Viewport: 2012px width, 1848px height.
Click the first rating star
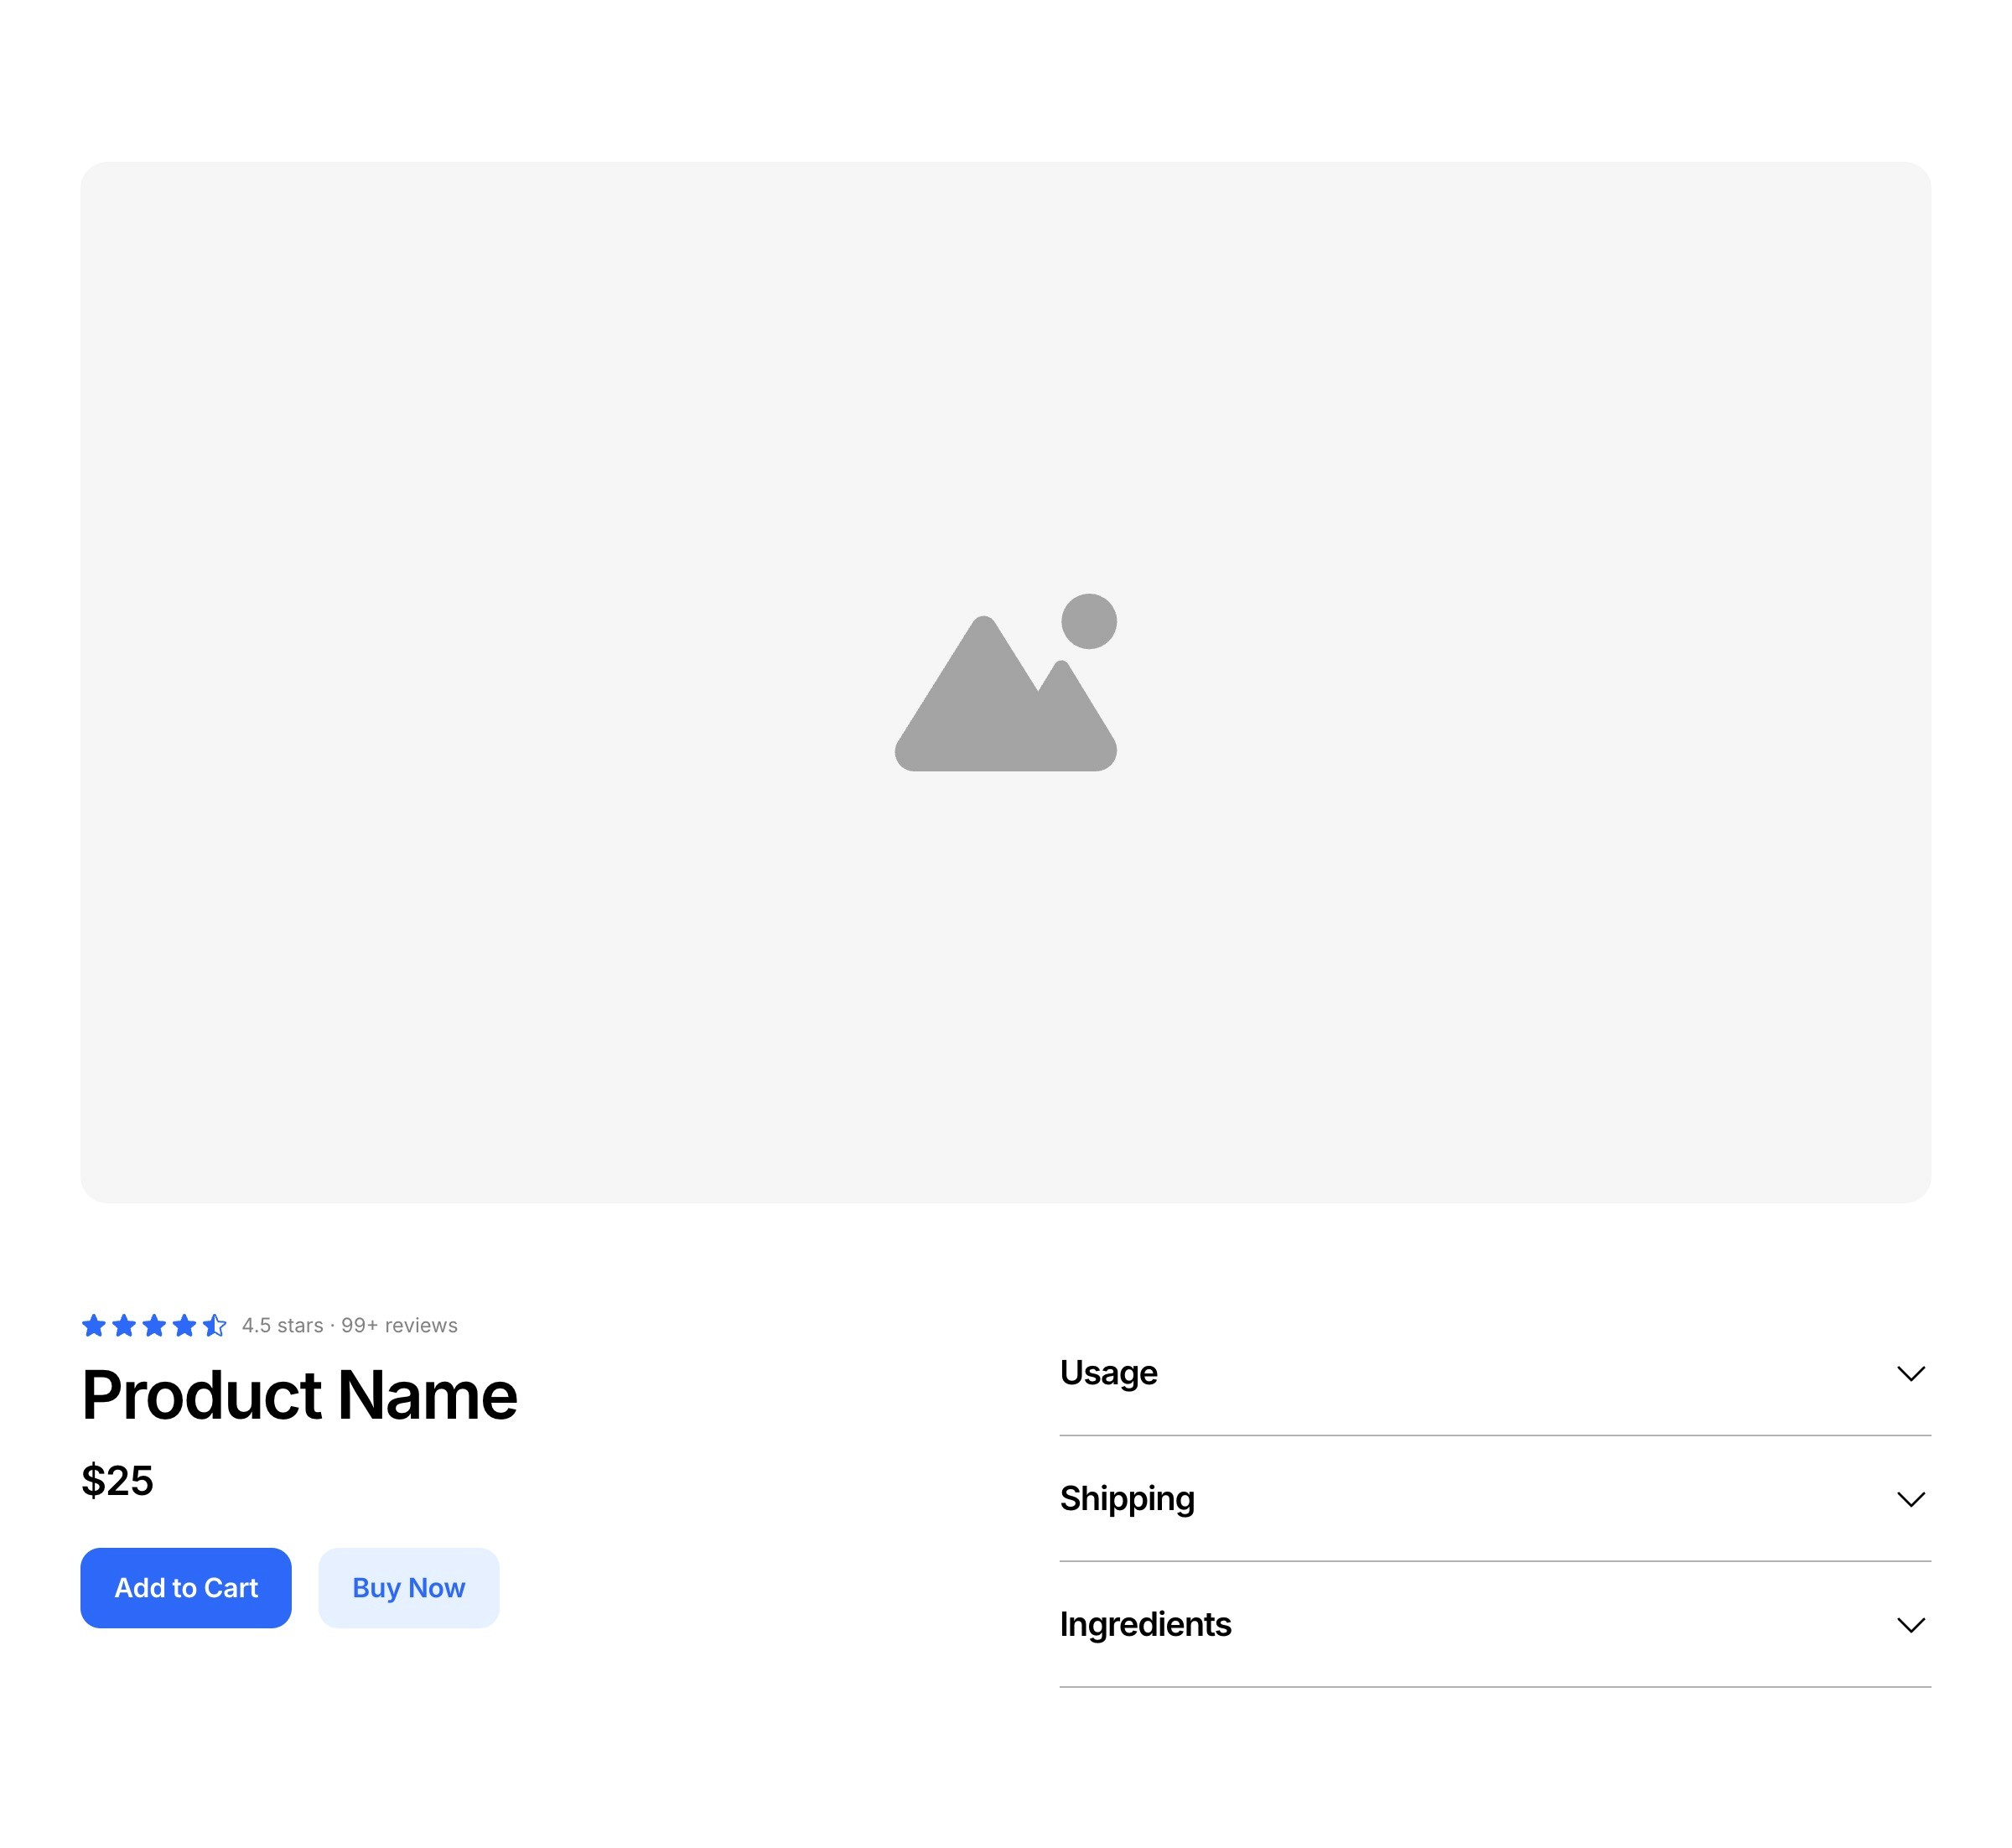[94, 1326]
